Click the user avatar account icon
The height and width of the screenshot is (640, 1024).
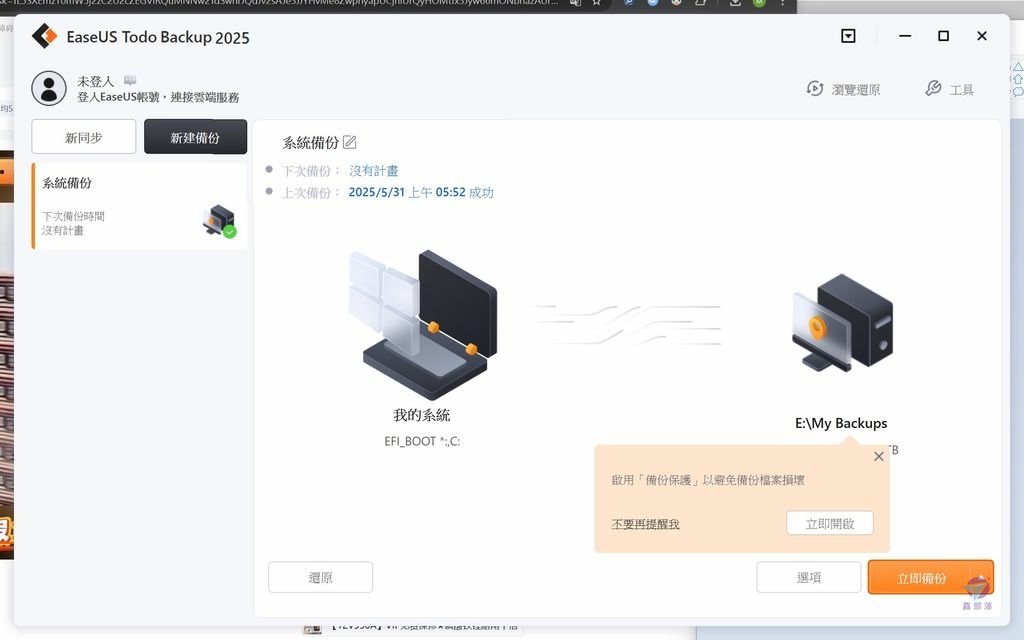pos(48,88)
